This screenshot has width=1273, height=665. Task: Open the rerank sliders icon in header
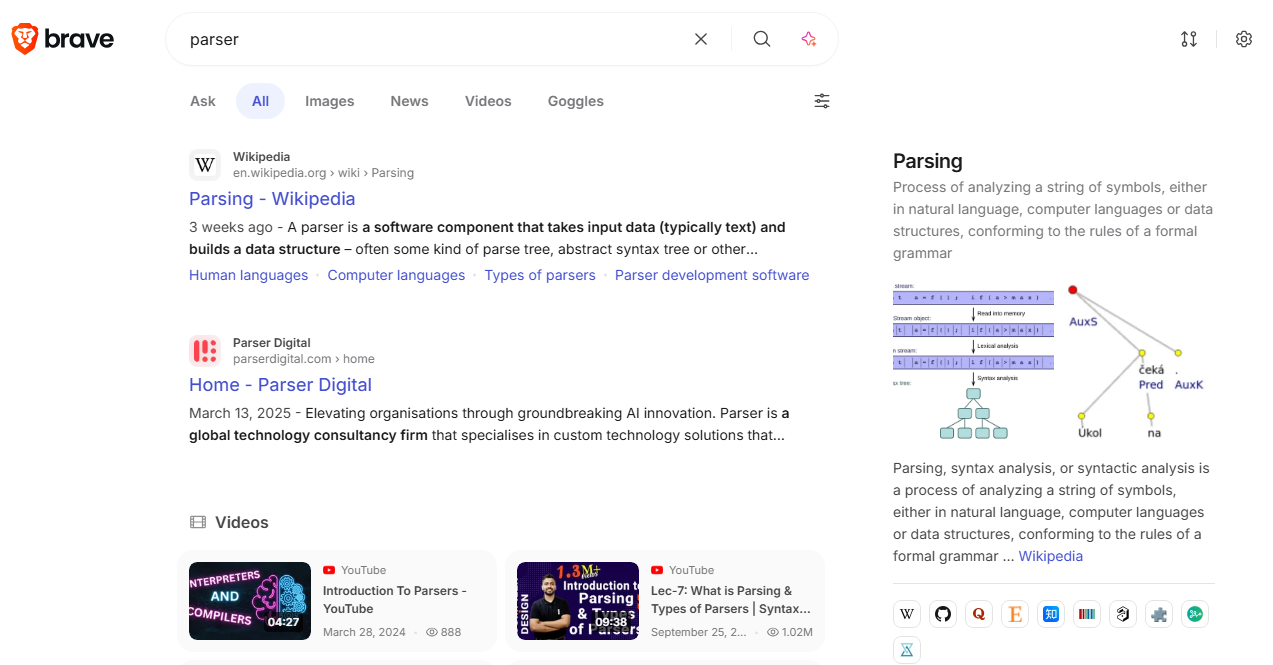click(1189, 39)
